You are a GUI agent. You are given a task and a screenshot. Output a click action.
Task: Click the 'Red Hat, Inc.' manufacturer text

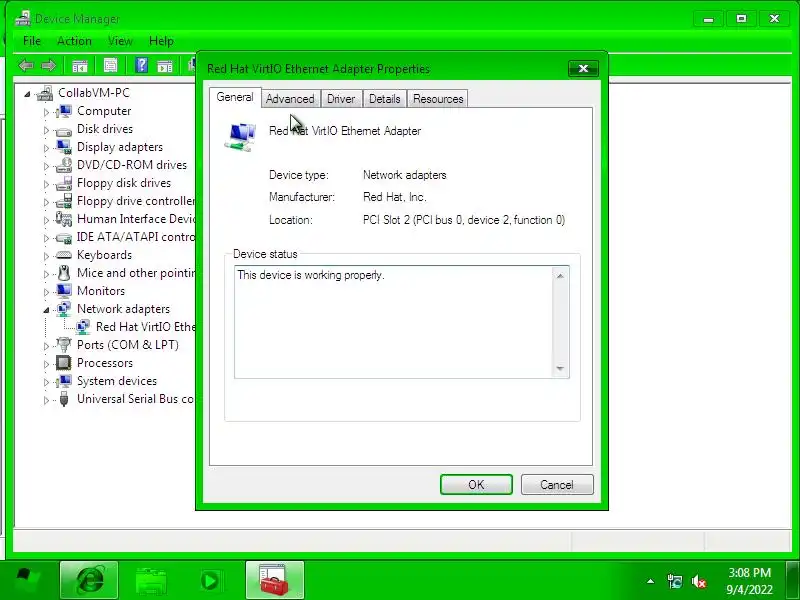click(x=394, y=197)
